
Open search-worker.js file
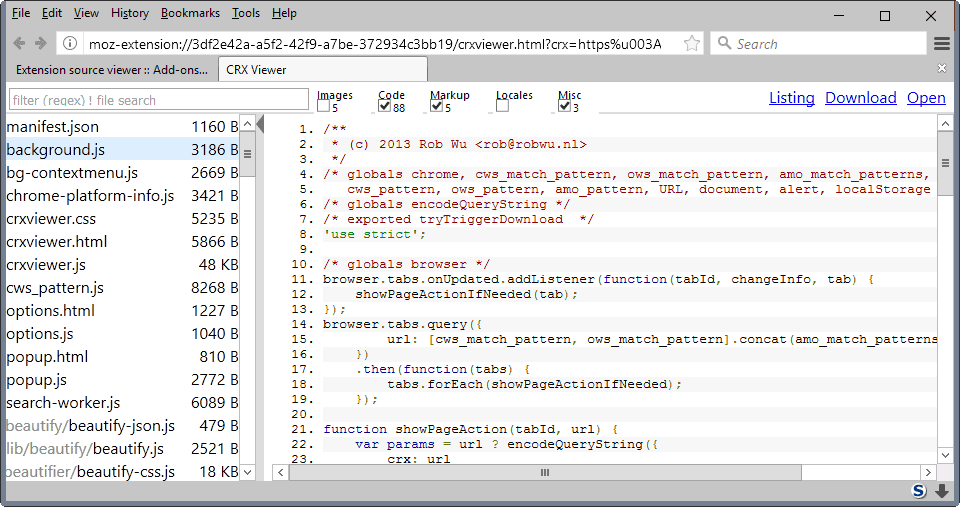pos(122,403)
